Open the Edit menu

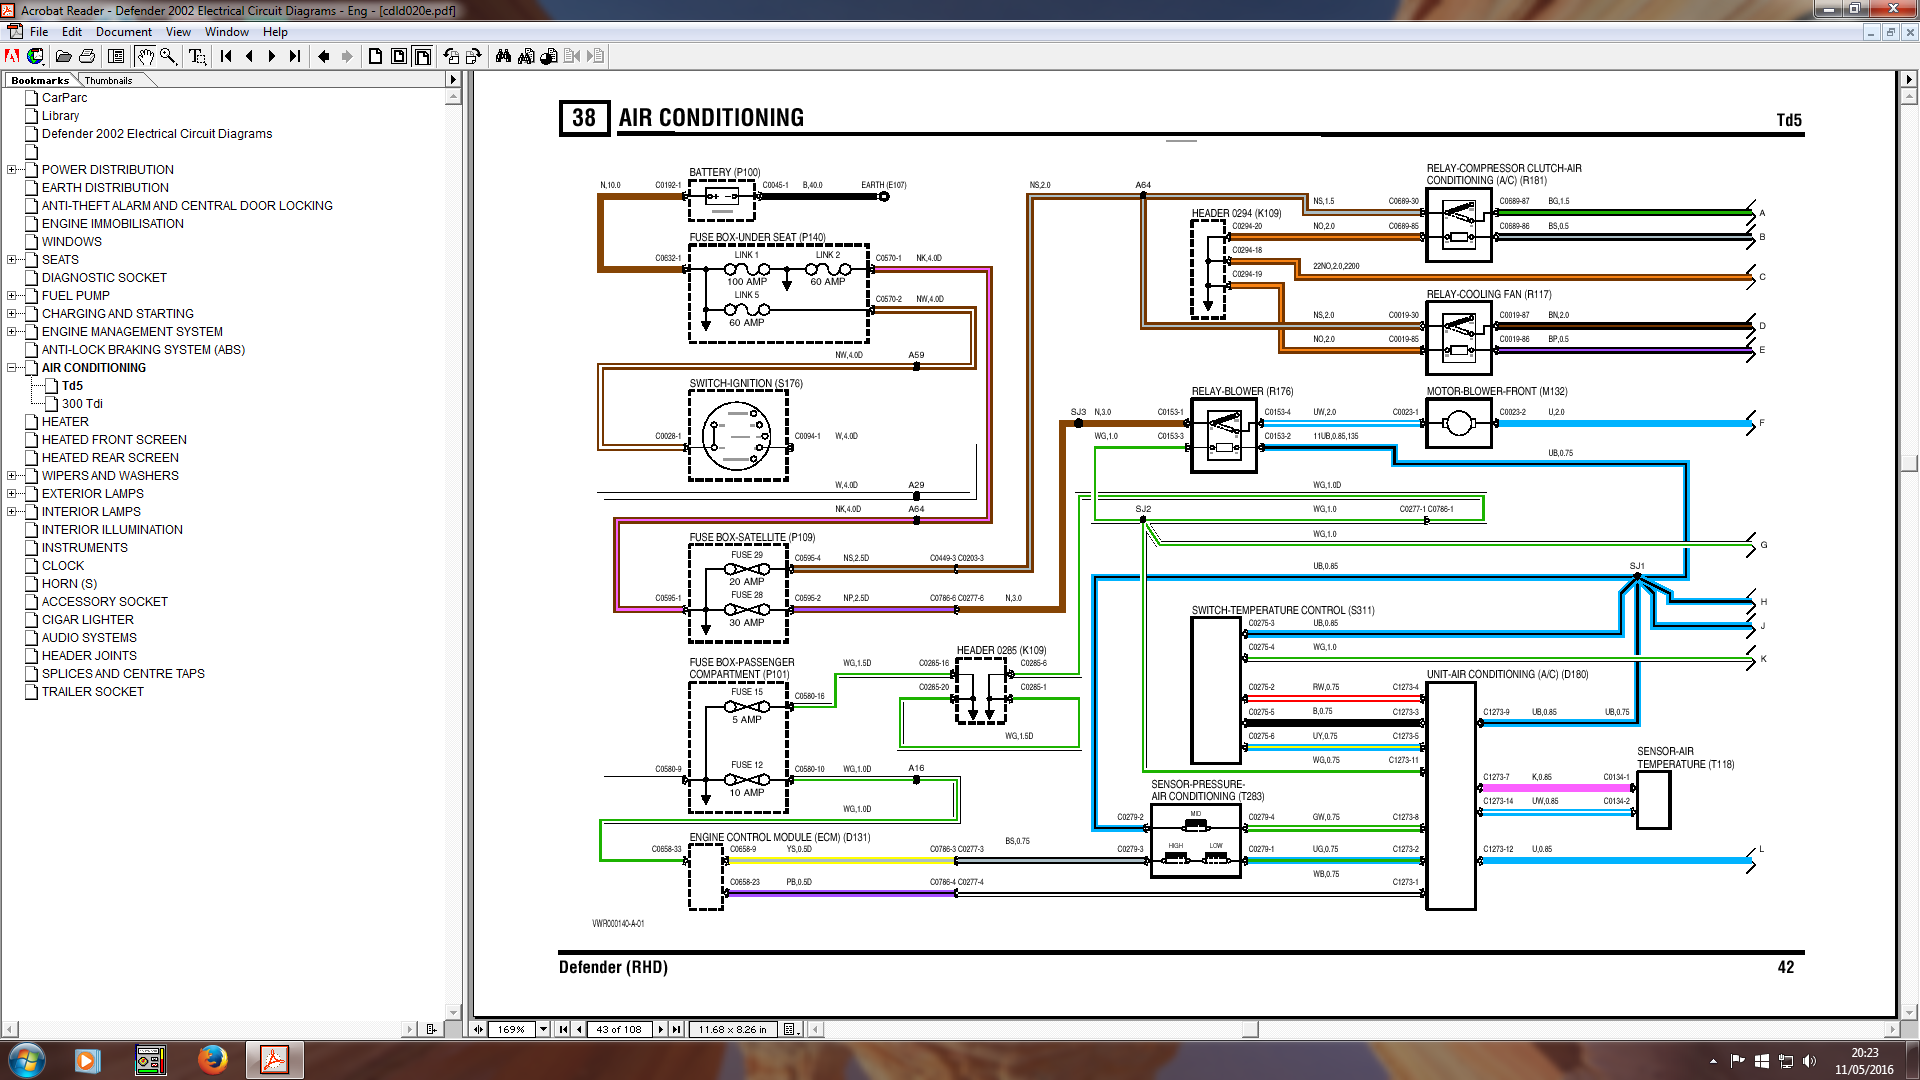(71, 32)
